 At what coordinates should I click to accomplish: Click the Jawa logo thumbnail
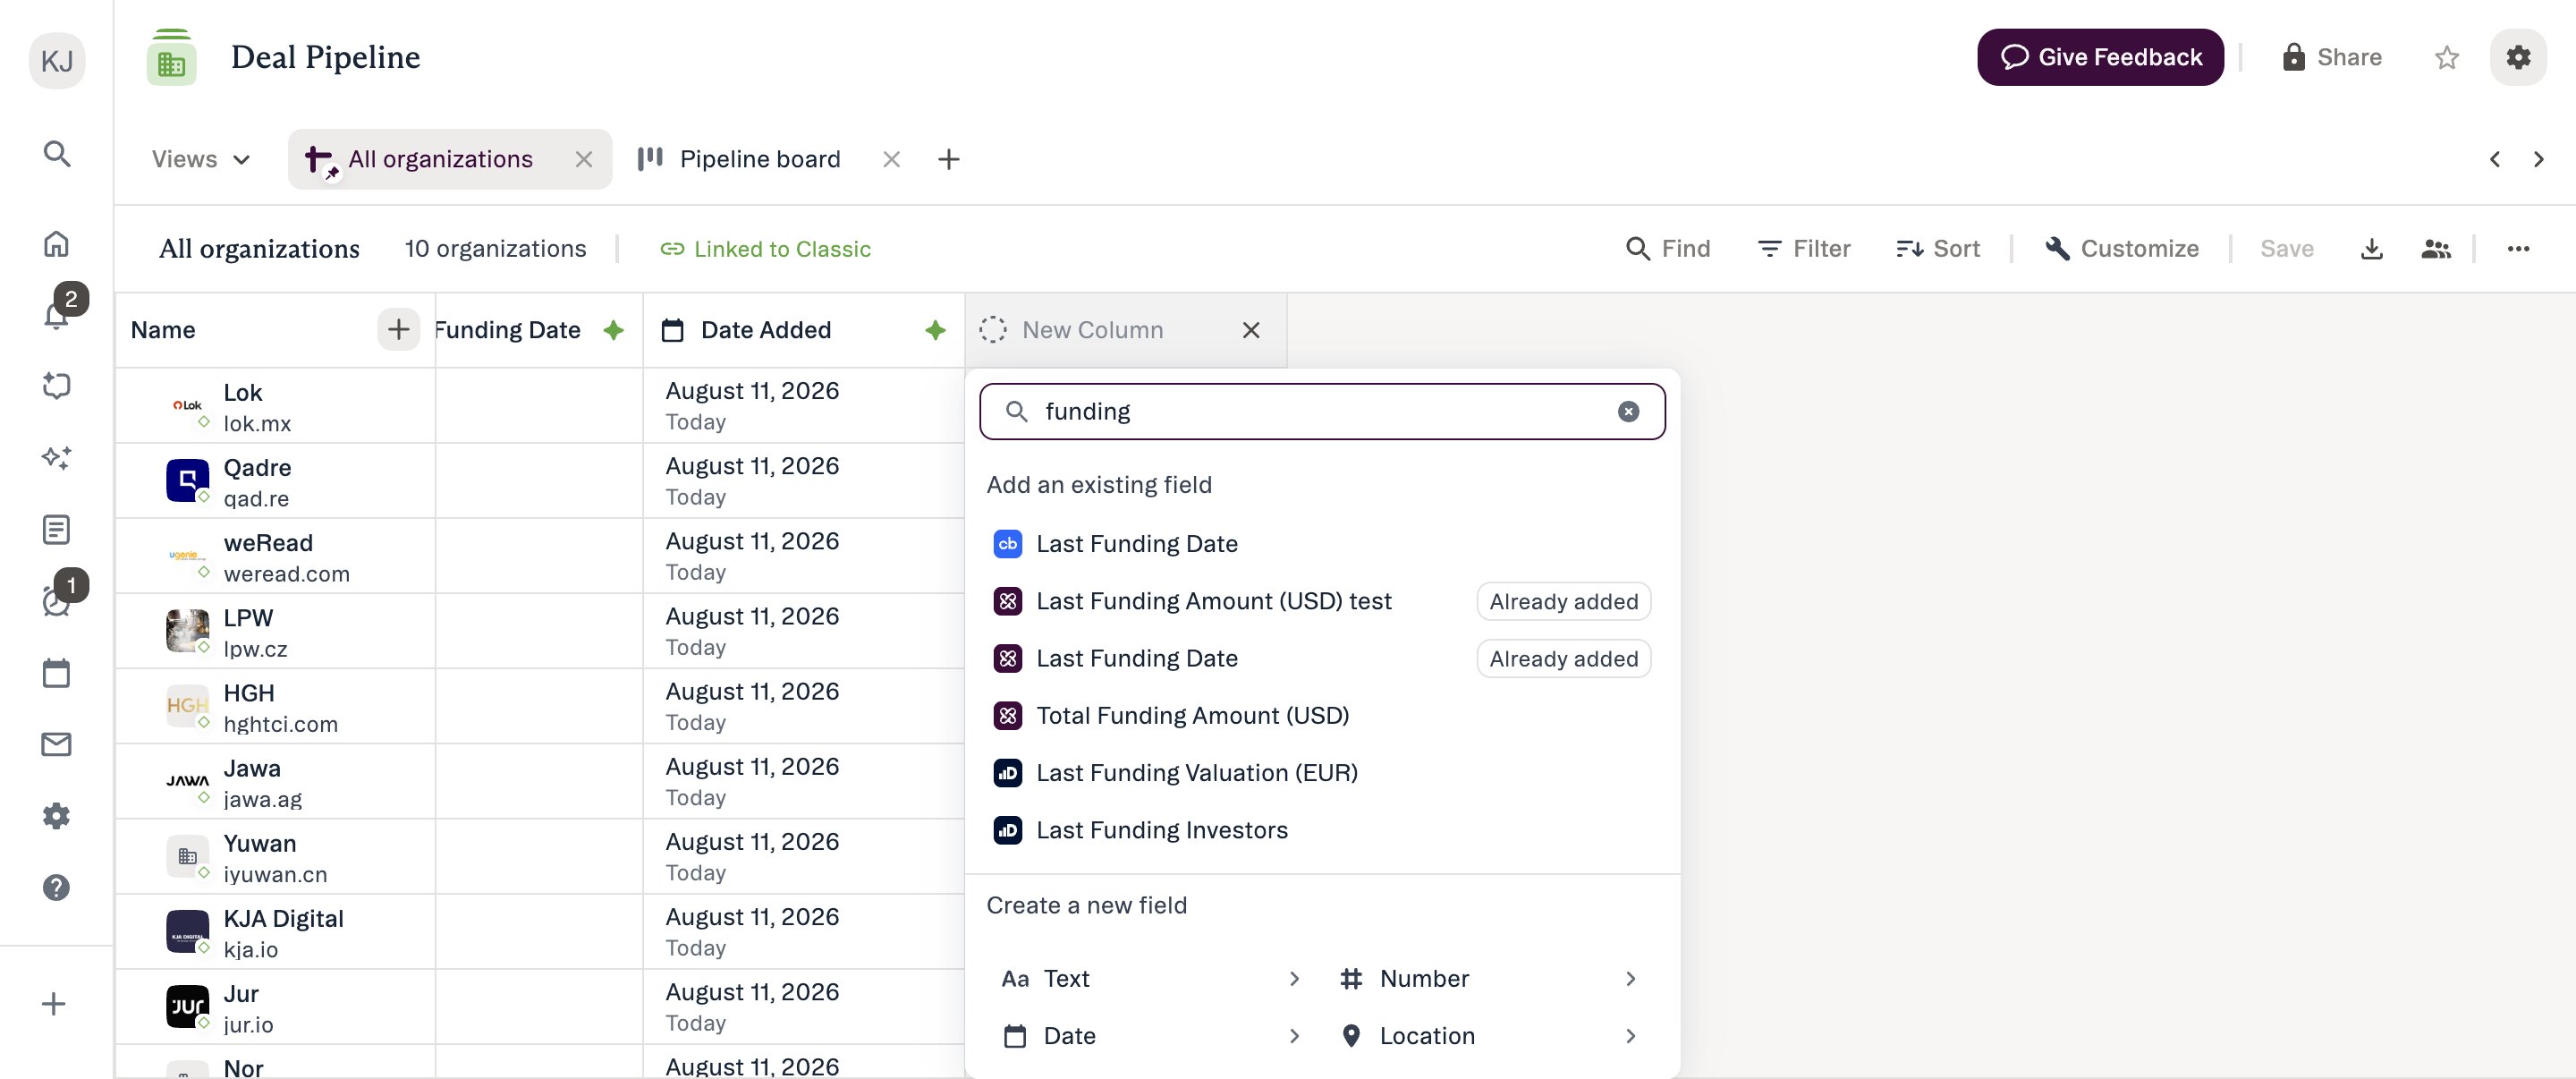pyautogui.click(x=187, y=781)
